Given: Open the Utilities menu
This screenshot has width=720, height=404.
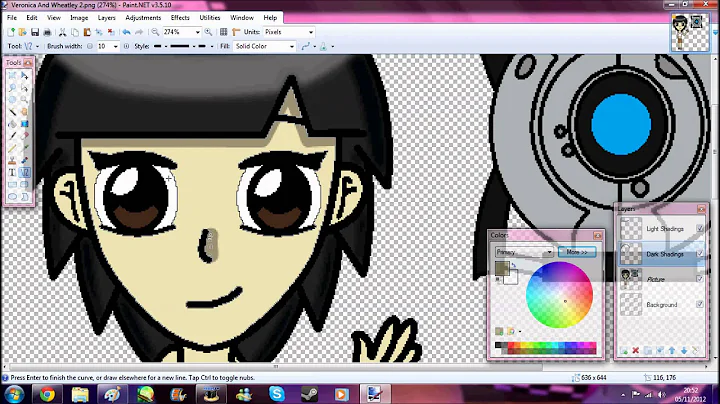Looking at the screenshot, I should coord(210,17).
